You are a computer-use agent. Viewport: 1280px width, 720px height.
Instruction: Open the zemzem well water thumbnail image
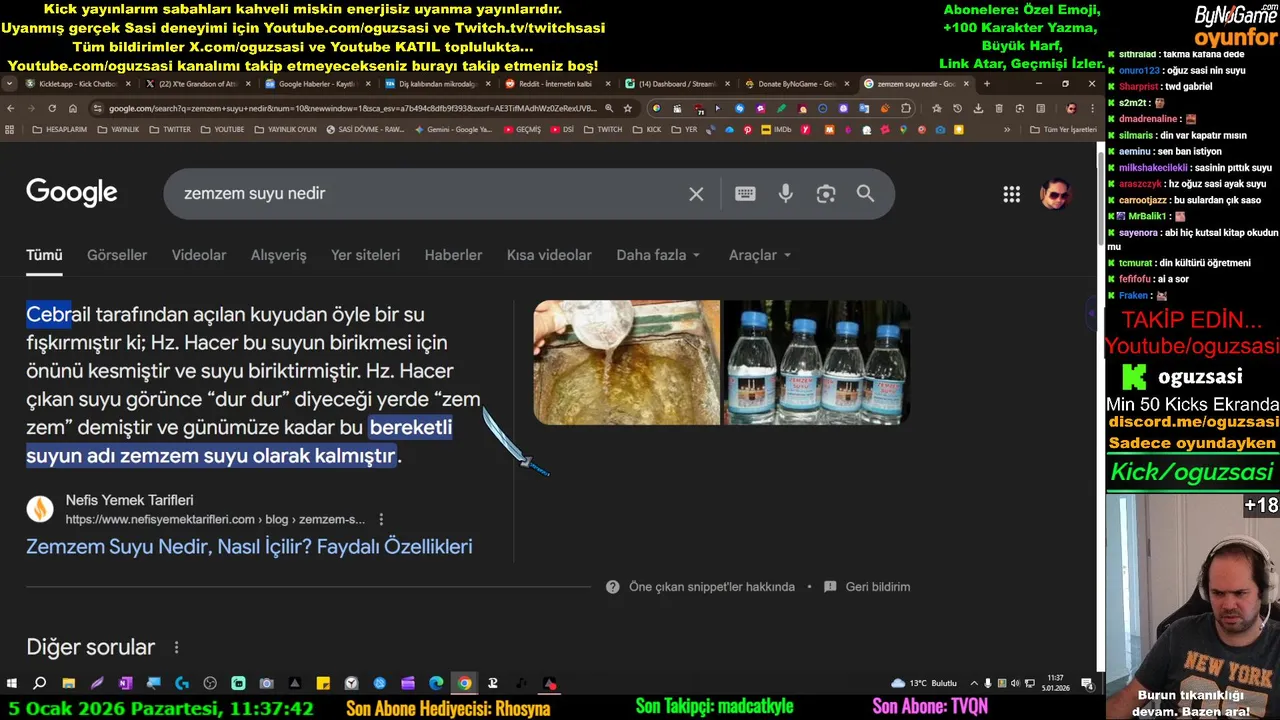click(627, 362)
